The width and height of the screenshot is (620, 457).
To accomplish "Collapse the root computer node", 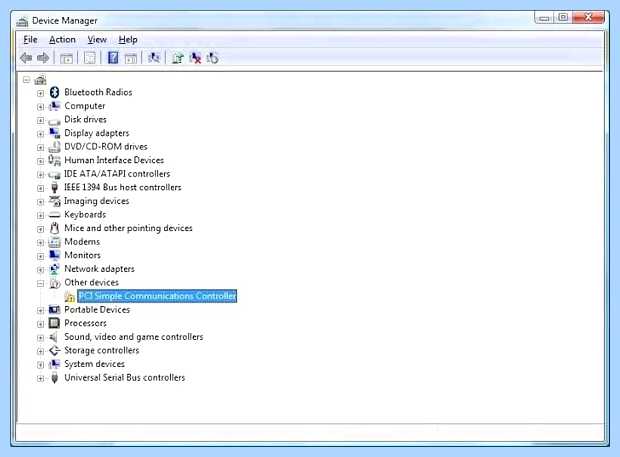I will (x=26, y=80).
